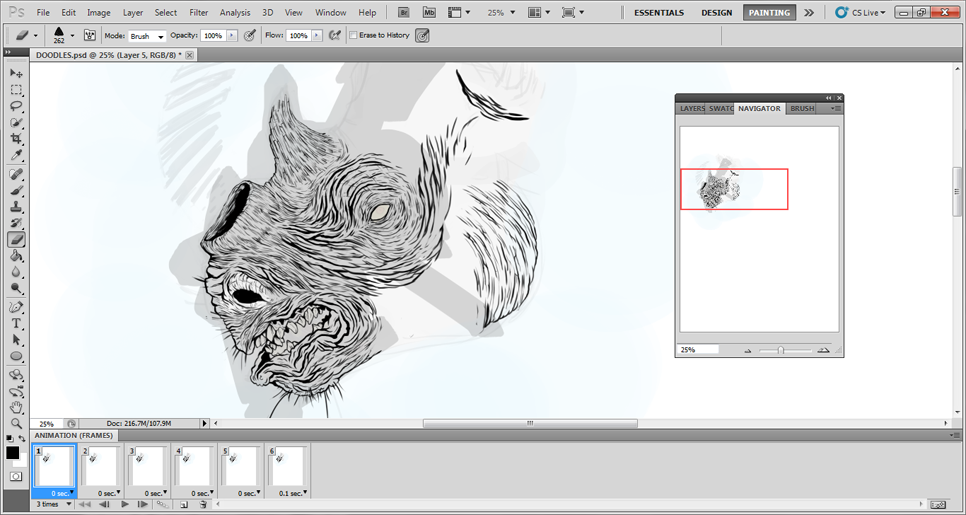
Task: Play the frame animation
Action: (124, 505)
